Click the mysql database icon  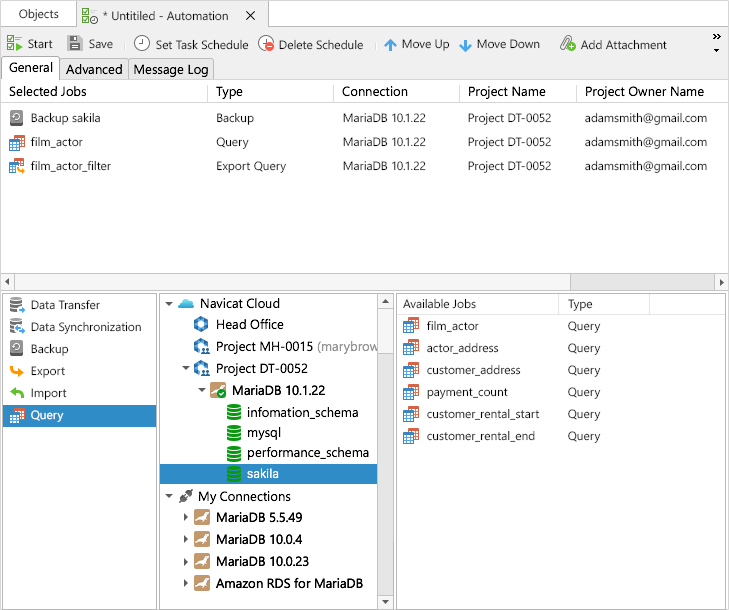234,432
